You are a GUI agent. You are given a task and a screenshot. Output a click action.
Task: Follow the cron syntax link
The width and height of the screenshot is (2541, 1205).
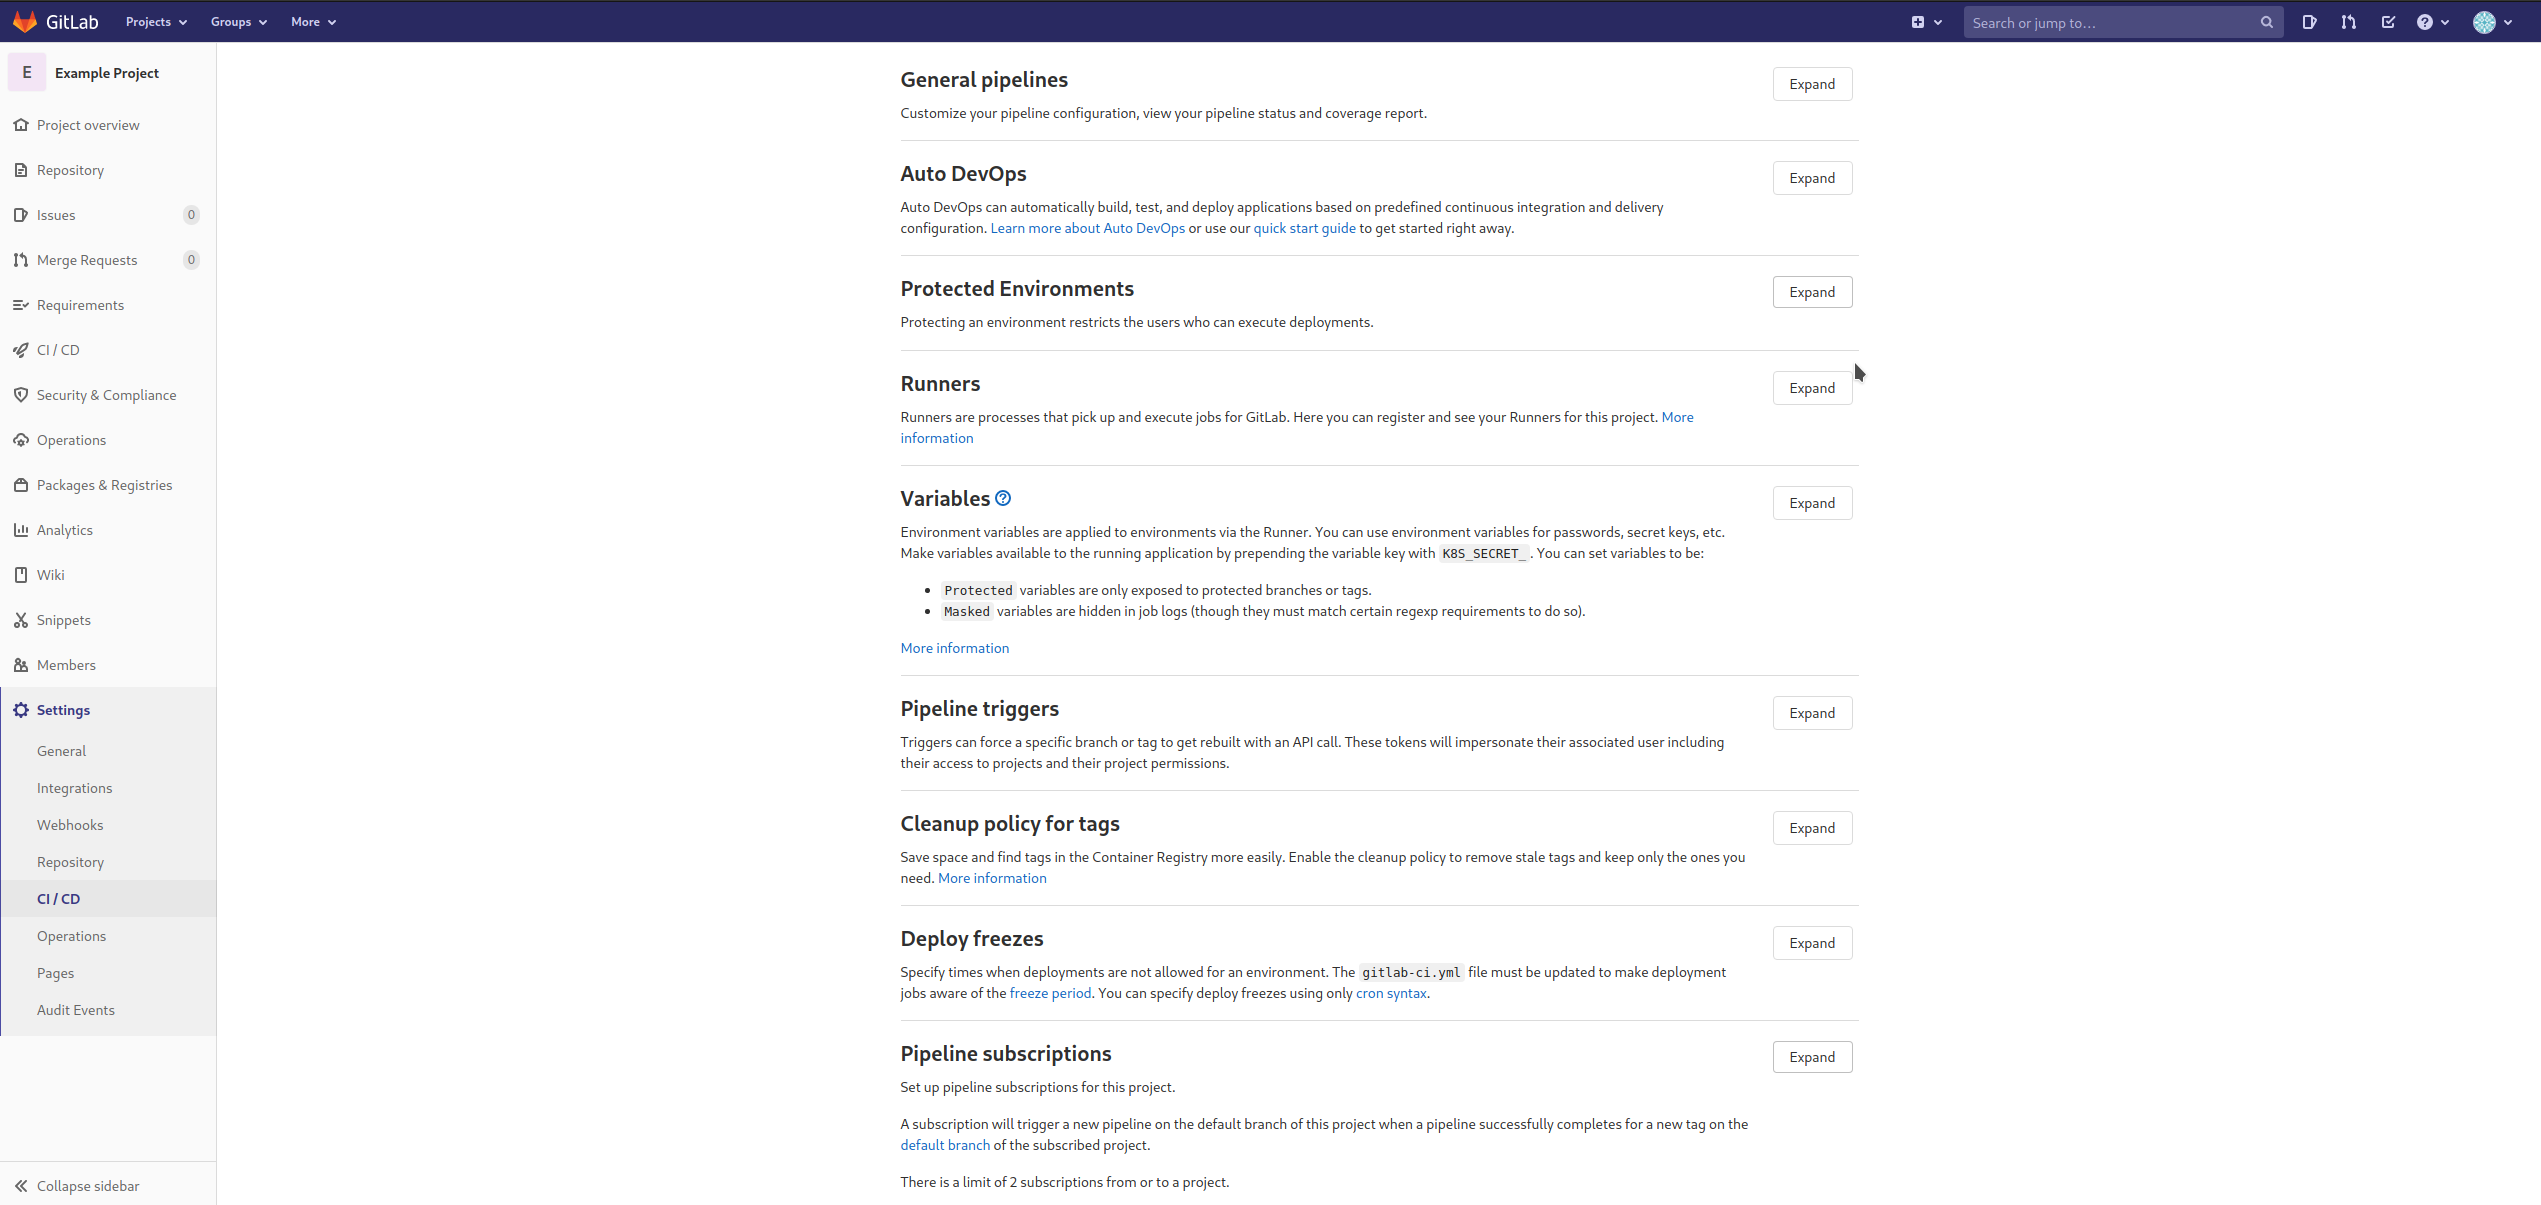[x=1390, y=993]
